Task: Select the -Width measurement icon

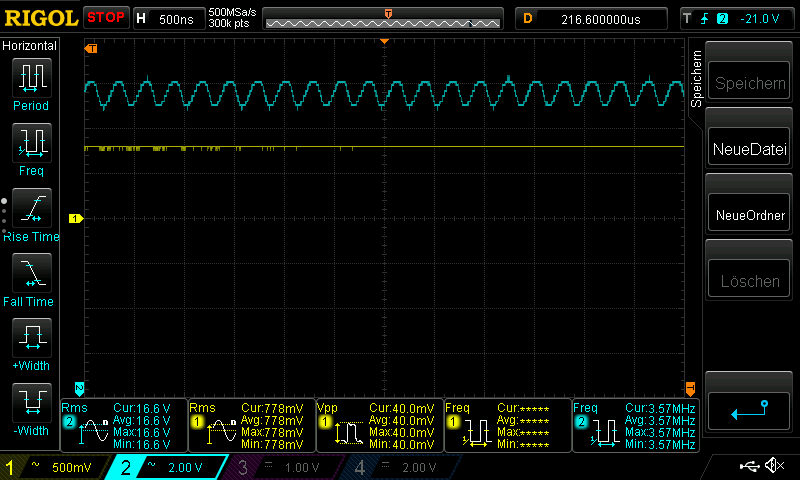Action: tap(32, 402)
